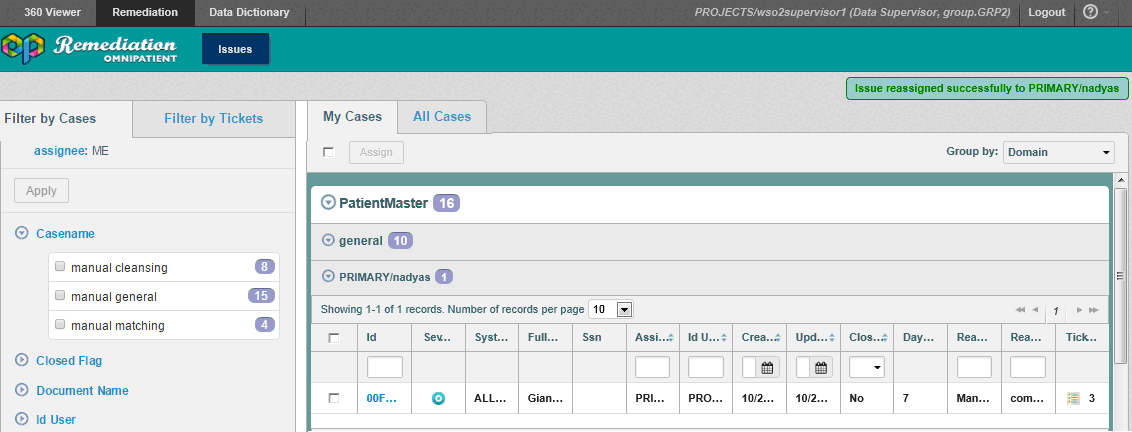Open the Updated date calendar picker
Viewport: 1132px width, 432px height.
pyautogui.click(x=821, y=367)
